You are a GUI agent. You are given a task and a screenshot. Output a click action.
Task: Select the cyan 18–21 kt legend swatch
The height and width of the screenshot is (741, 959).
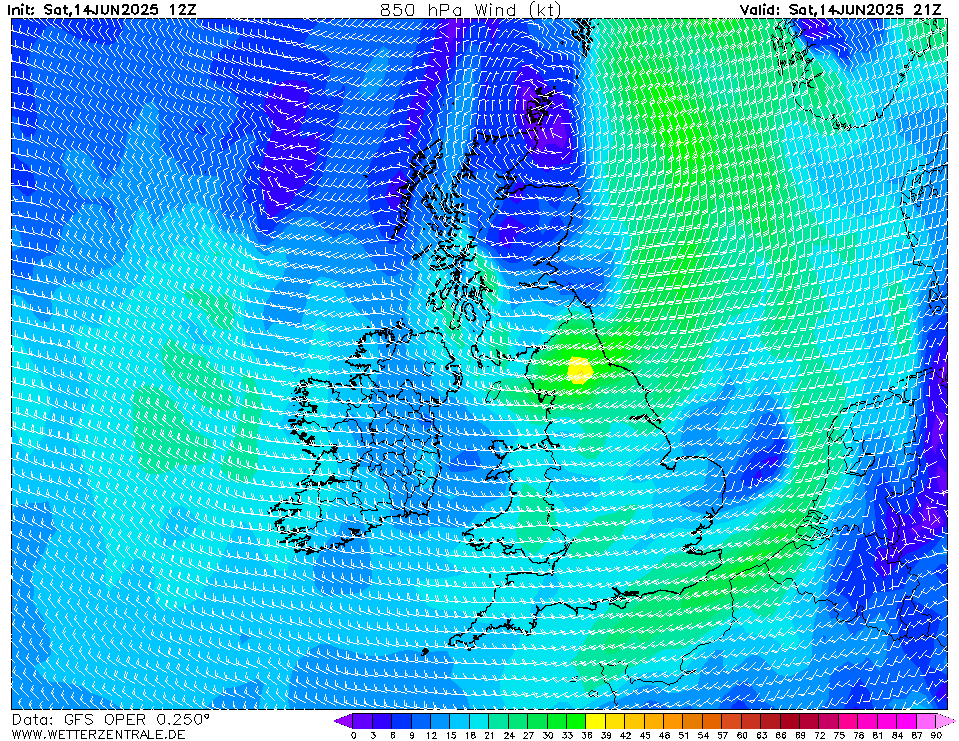[479, 721]
